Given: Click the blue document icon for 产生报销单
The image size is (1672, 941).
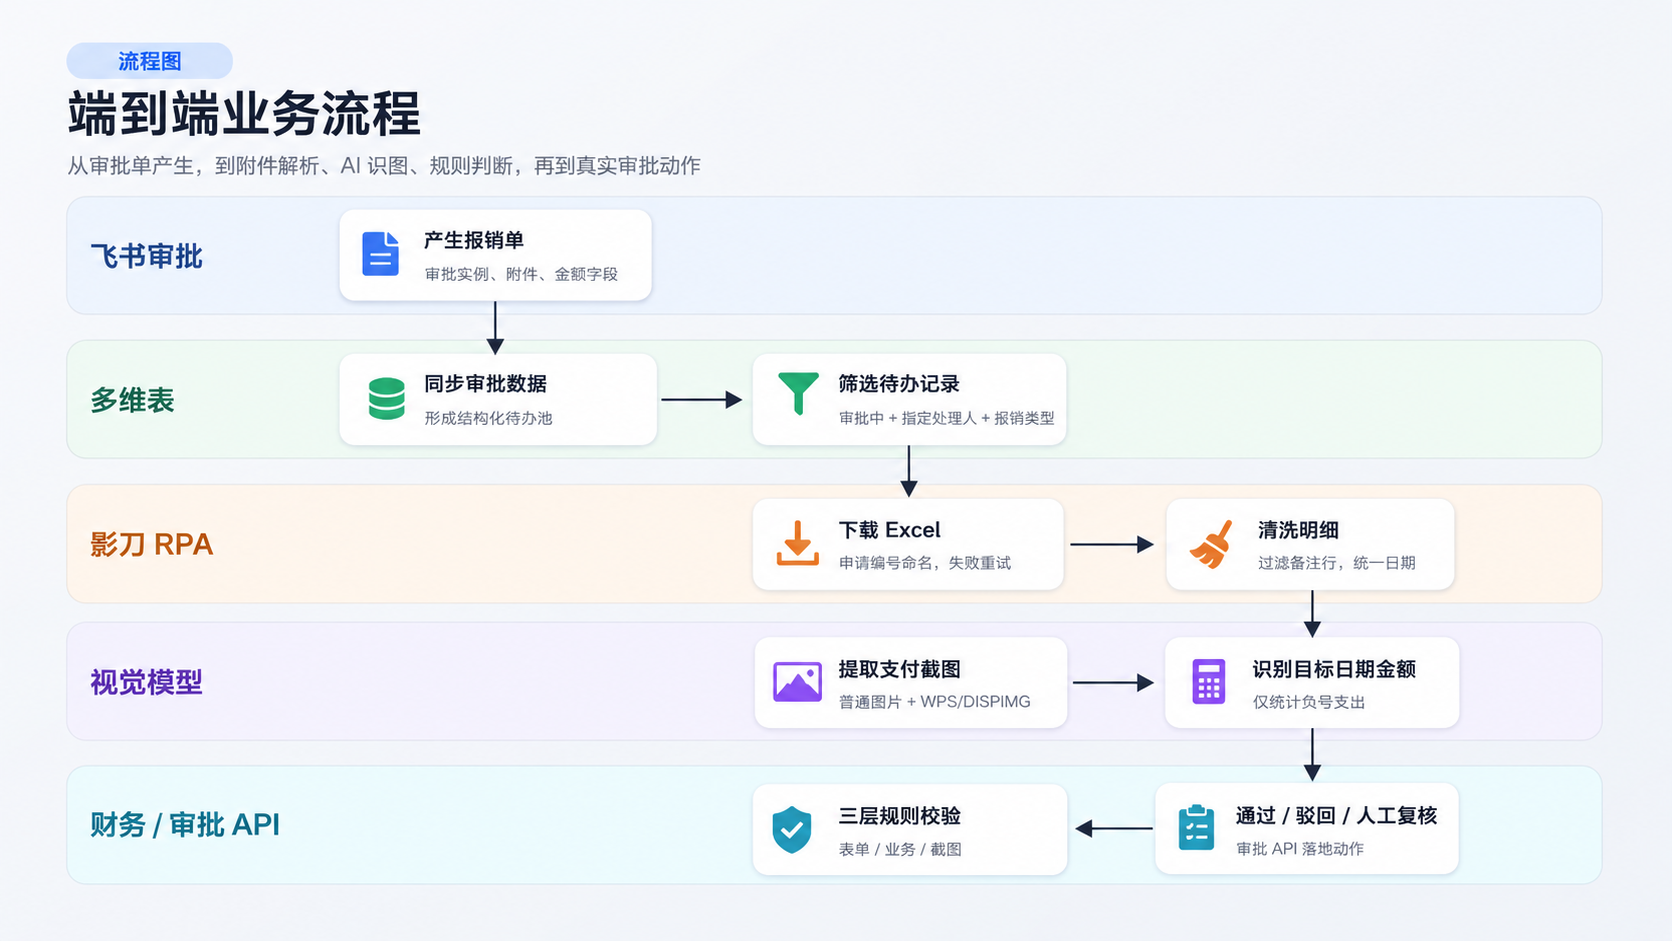Looking at the screenshot, I should [x=380, y=254].
